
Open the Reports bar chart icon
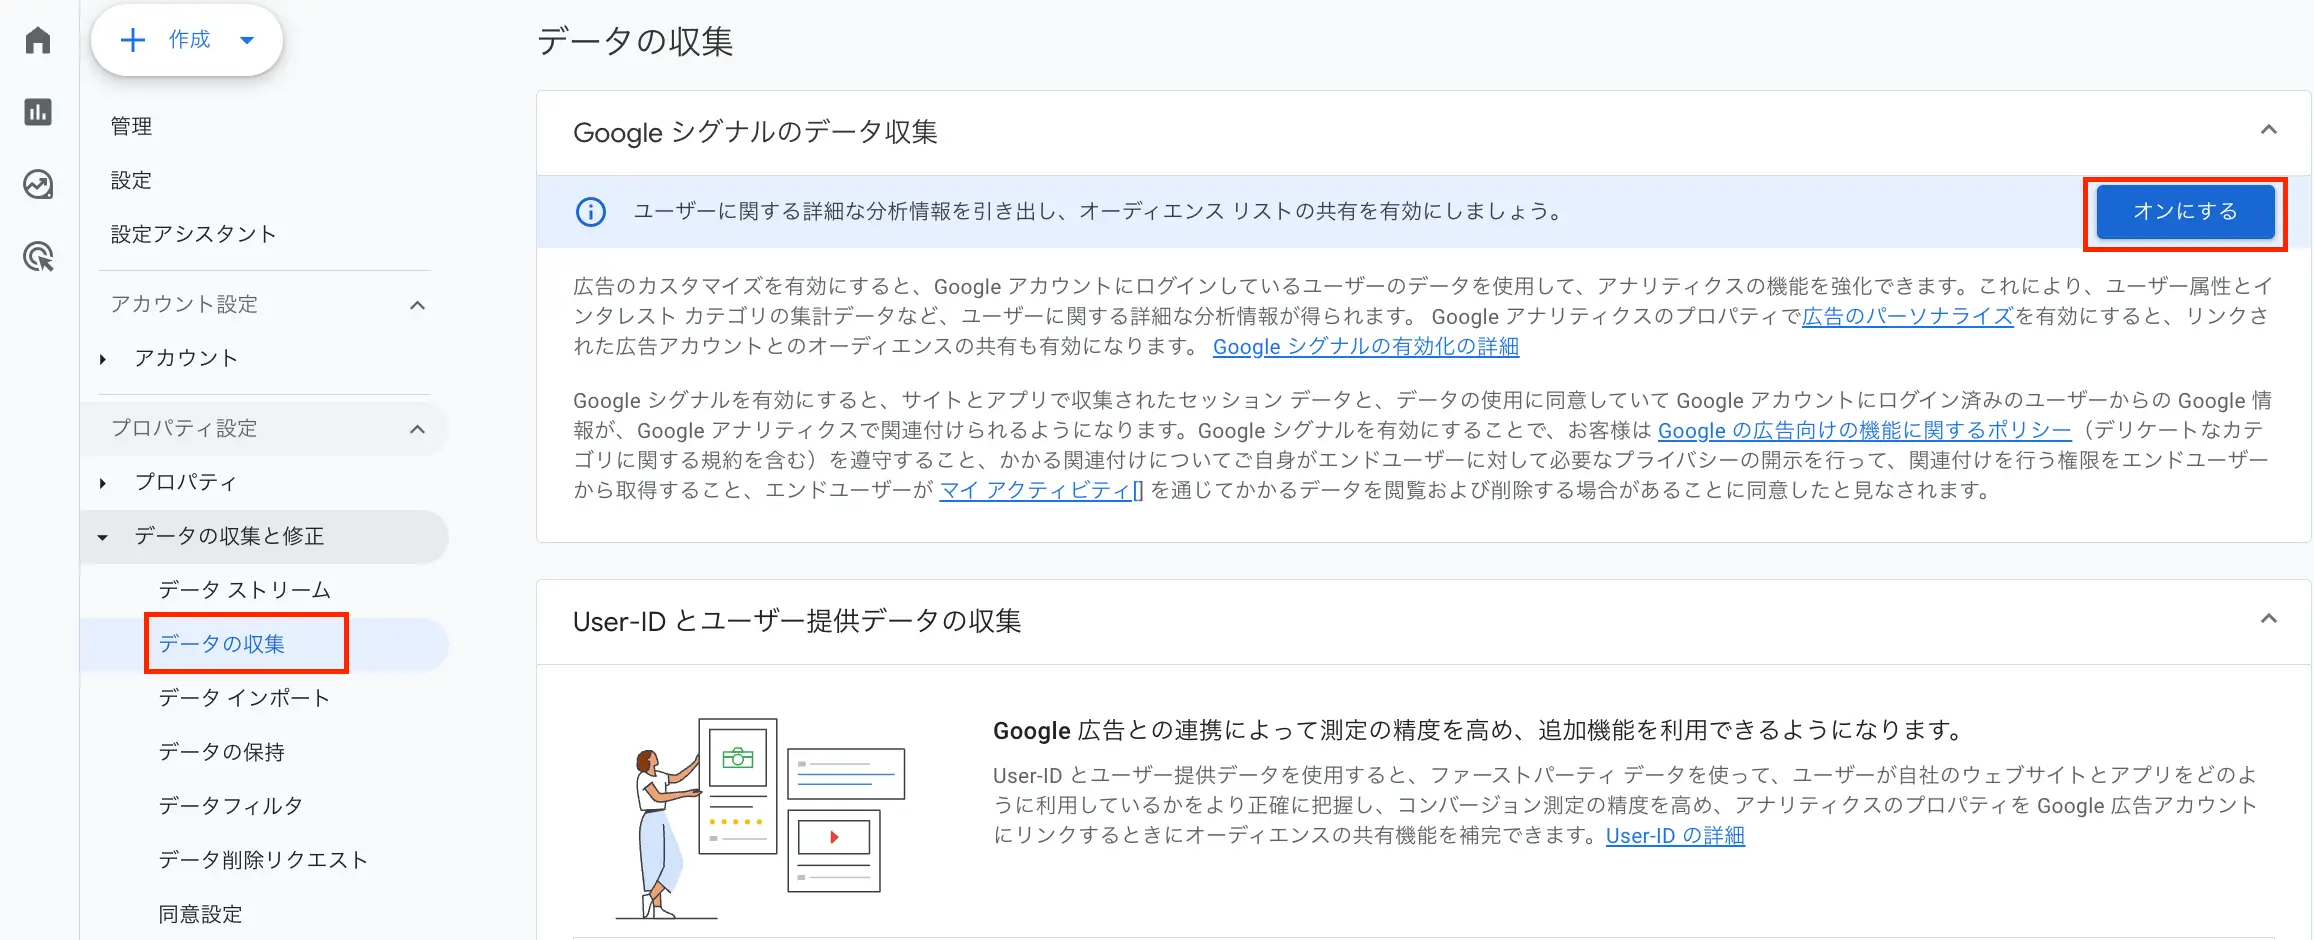pos(38,112)
